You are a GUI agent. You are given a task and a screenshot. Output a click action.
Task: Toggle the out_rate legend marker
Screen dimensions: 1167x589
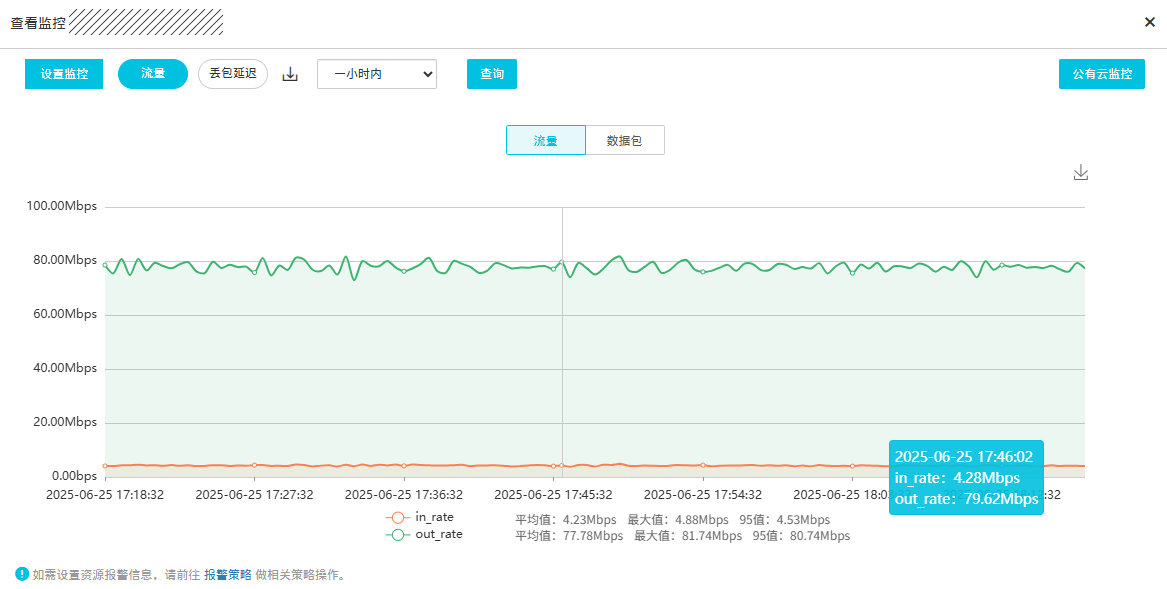click(398, 535)
